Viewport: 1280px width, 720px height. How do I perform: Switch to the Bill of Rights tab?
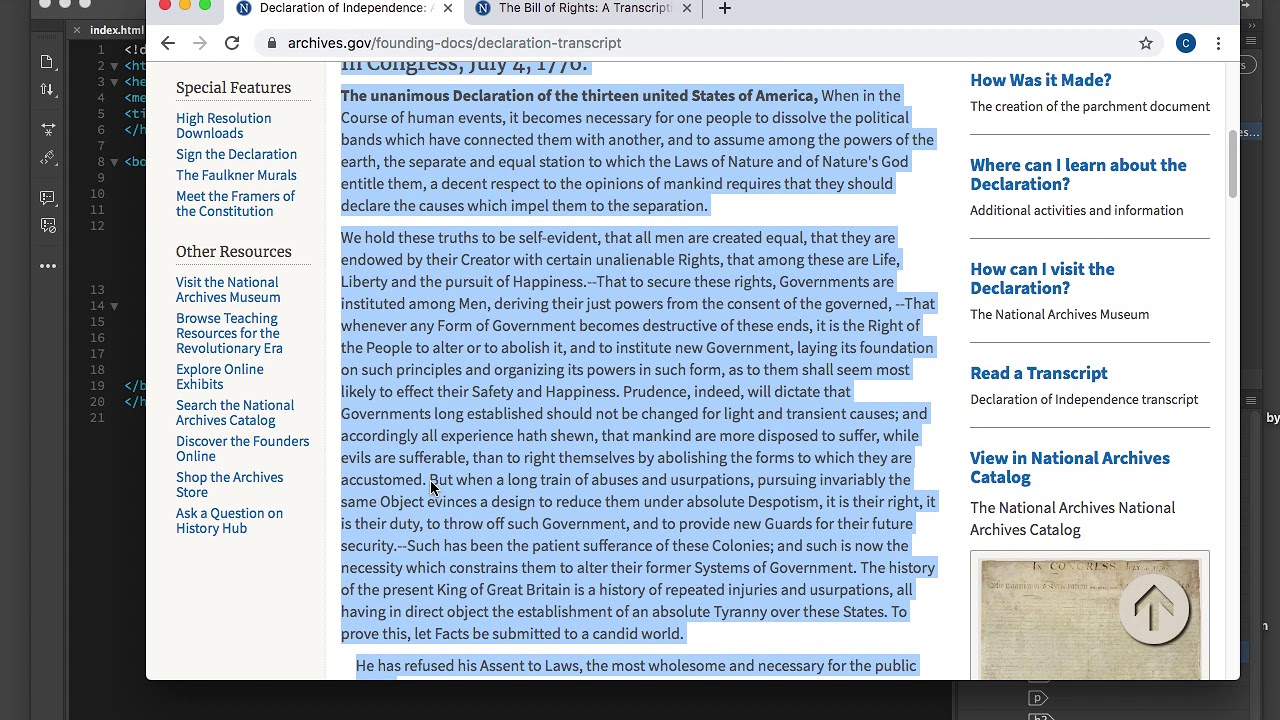tap(584, 8)
